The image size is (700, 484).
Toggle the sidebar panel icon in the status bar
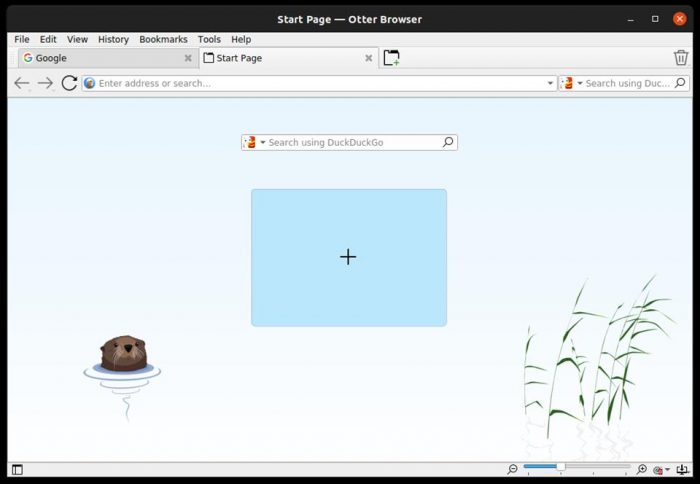[x=17, y=469]
